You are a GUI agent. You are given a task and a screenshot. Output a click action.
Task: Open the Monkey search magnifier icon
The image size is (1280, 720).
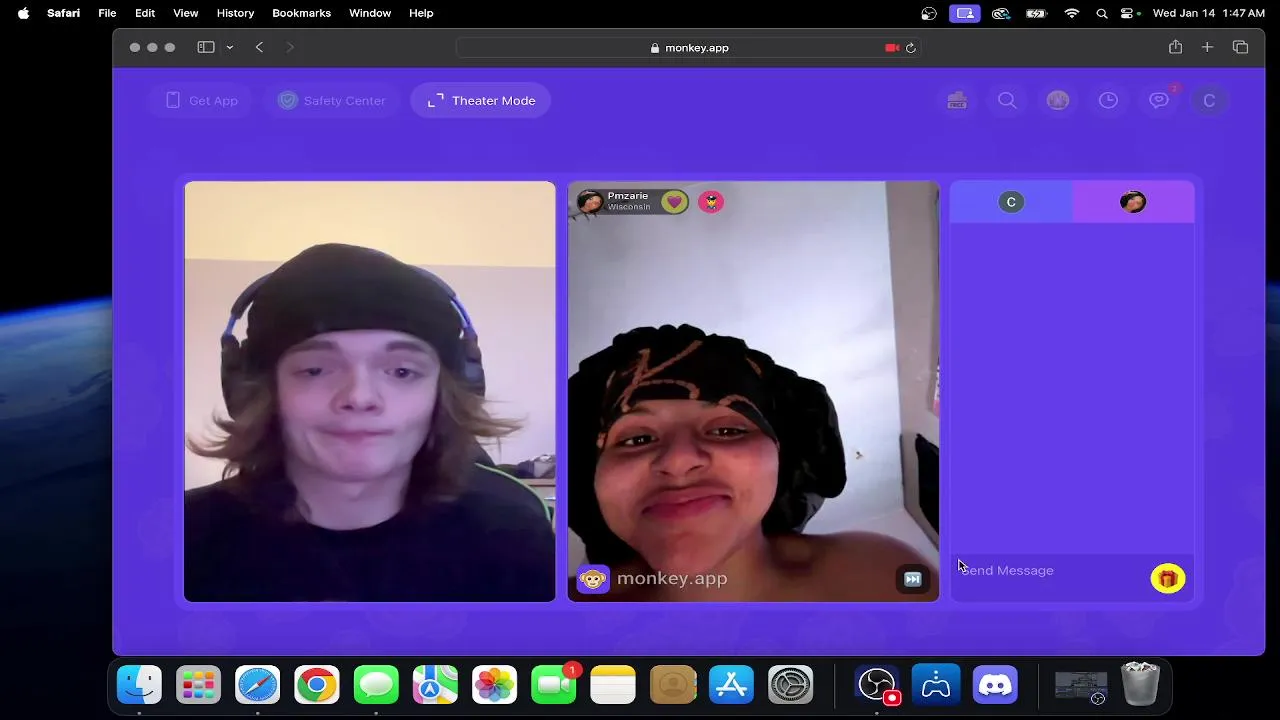(1007, 100)
